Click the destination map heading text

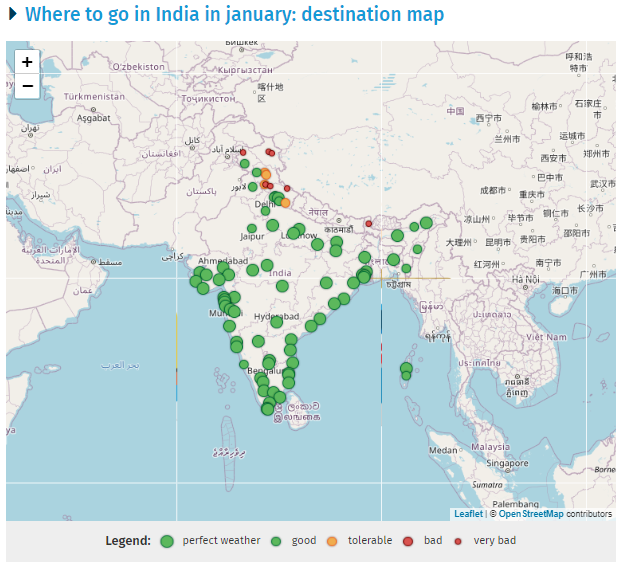point(234,15)
